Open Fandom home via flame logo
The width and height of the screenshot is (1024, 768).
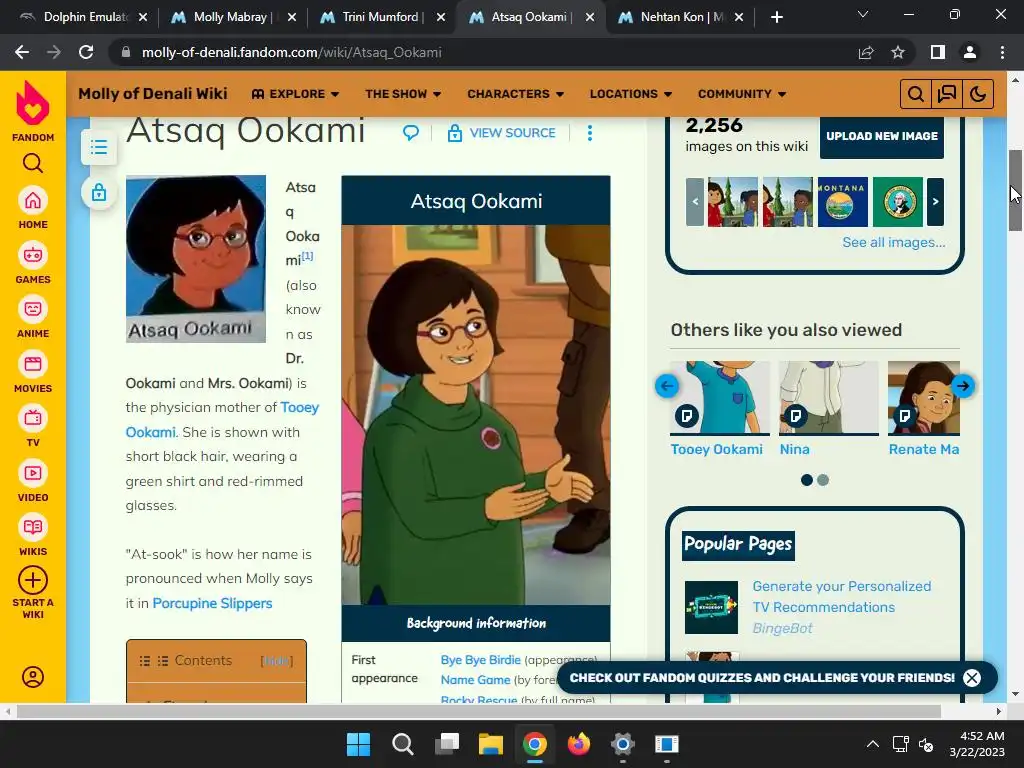coord(33,103)
